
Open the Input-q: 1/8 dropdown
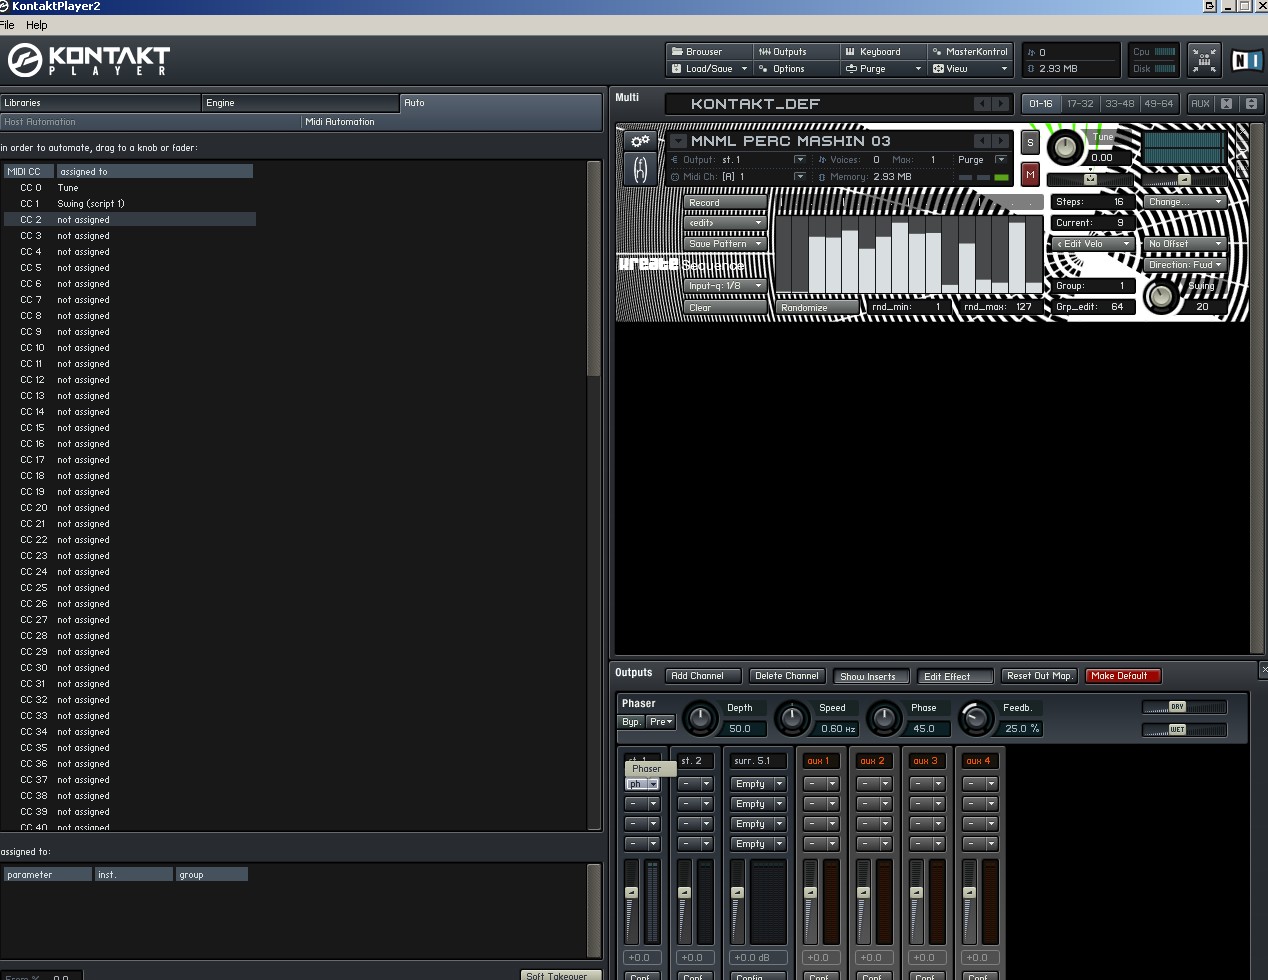click(726, 286)
